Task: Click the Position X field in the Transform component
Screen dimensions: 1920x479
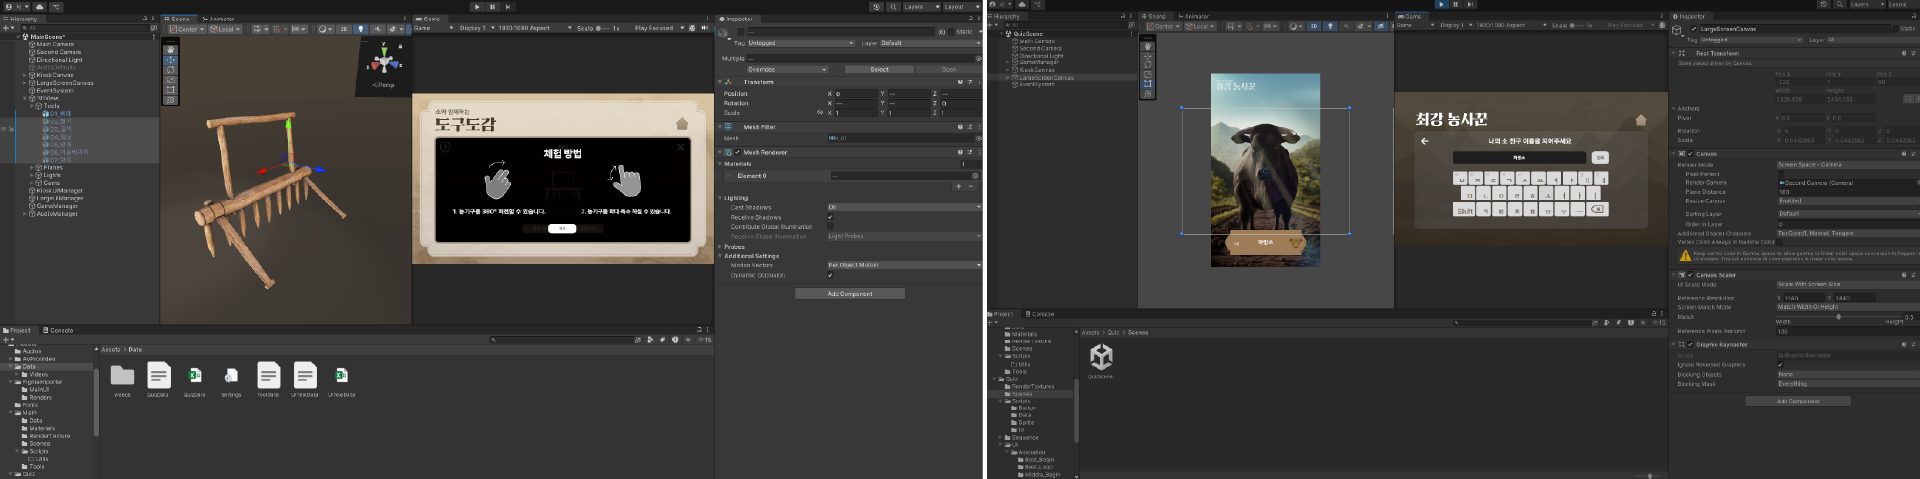Action: click(x=855, y=94)
